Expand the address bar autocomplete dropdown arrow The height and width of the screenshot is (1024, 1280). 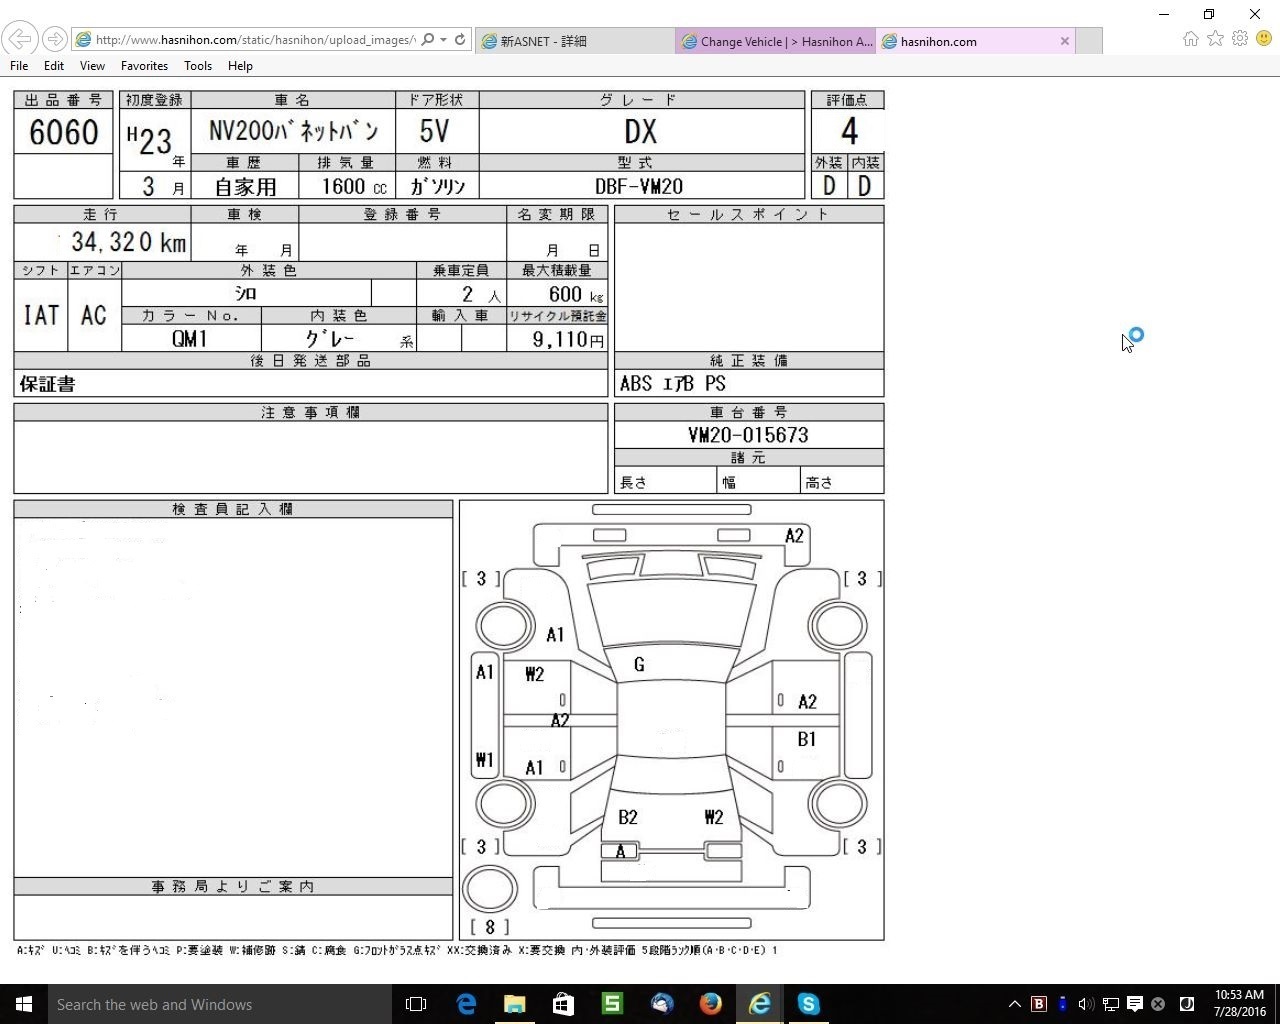tap(443, 40)
